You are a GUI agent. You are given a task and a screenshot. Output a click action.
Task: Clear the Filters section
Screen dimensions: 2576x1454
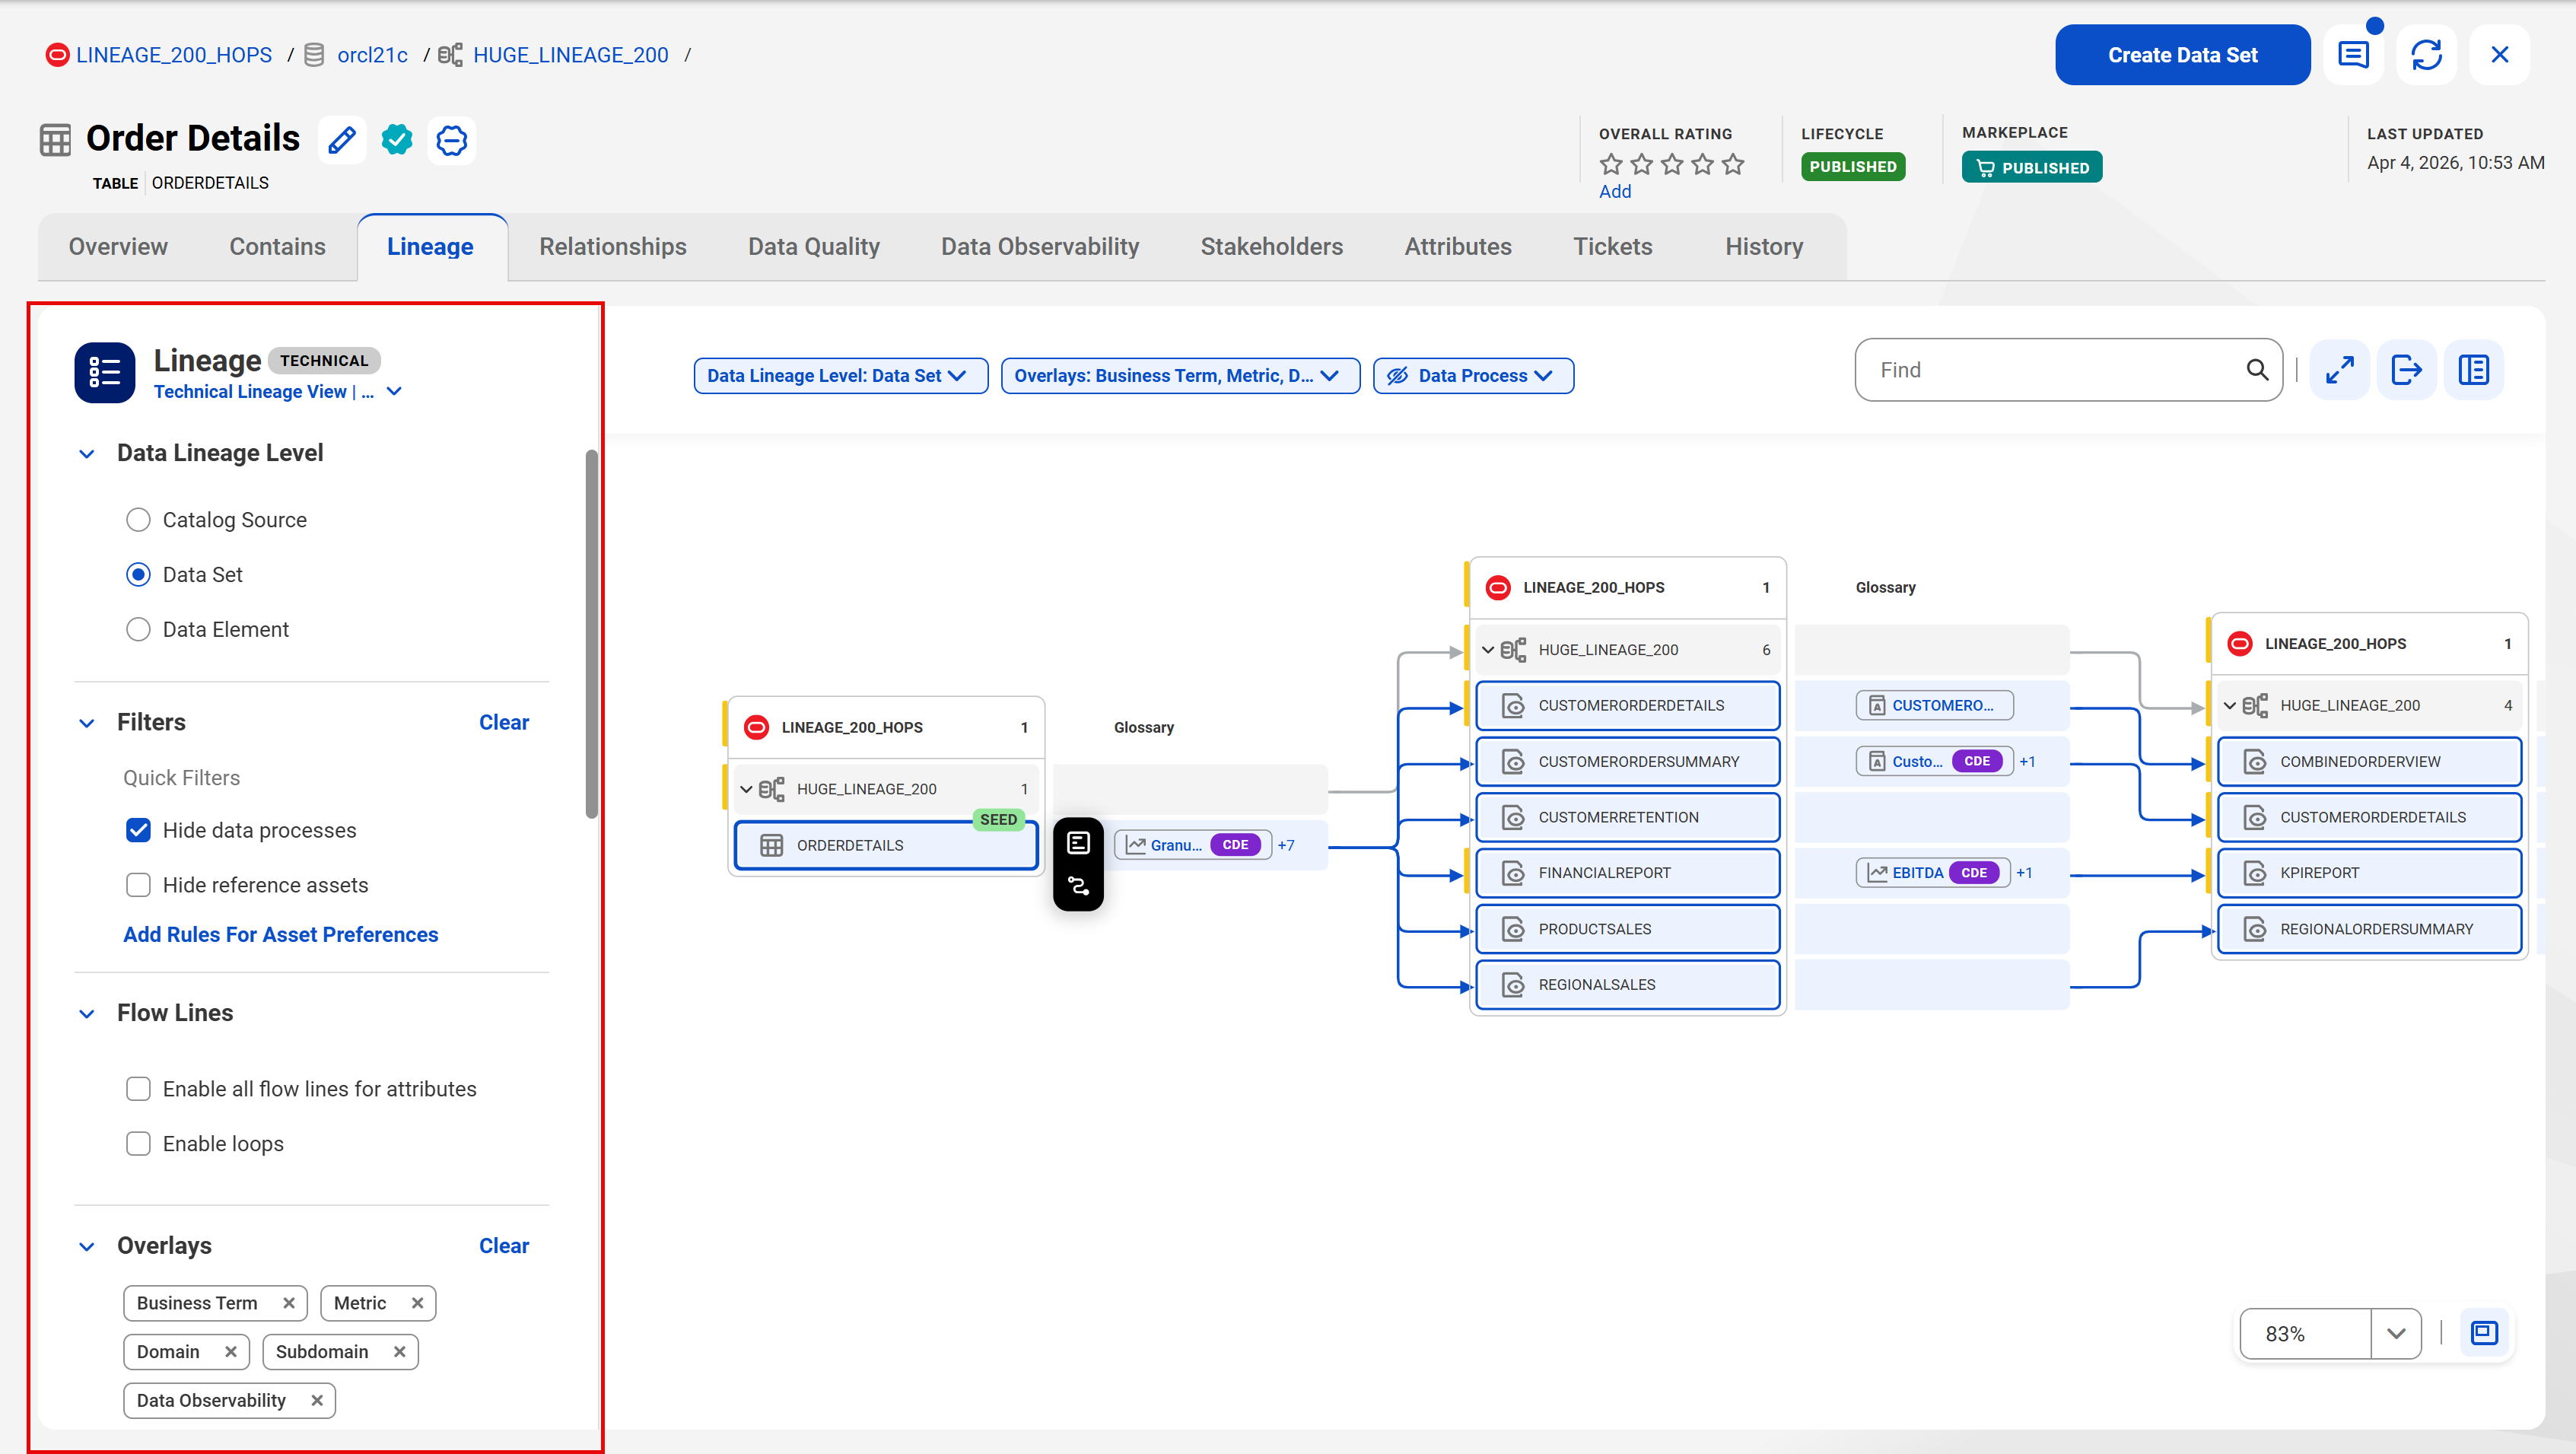tap(504, 723)
